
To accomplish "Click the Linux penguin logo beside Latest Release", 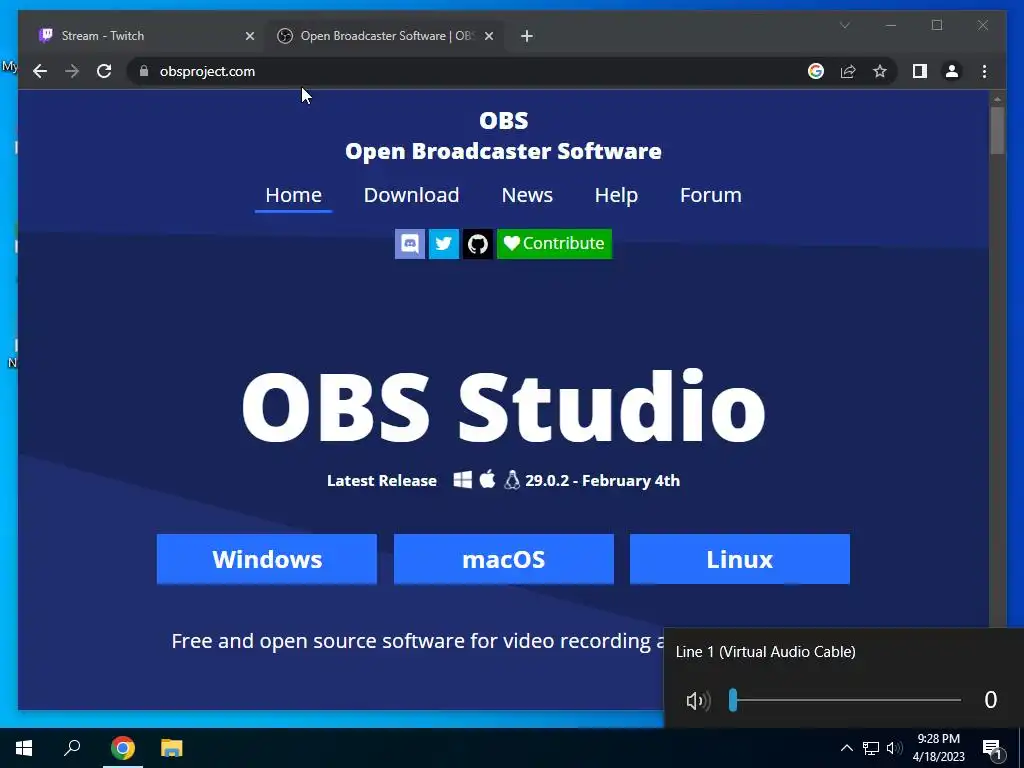I will (512, 480).
